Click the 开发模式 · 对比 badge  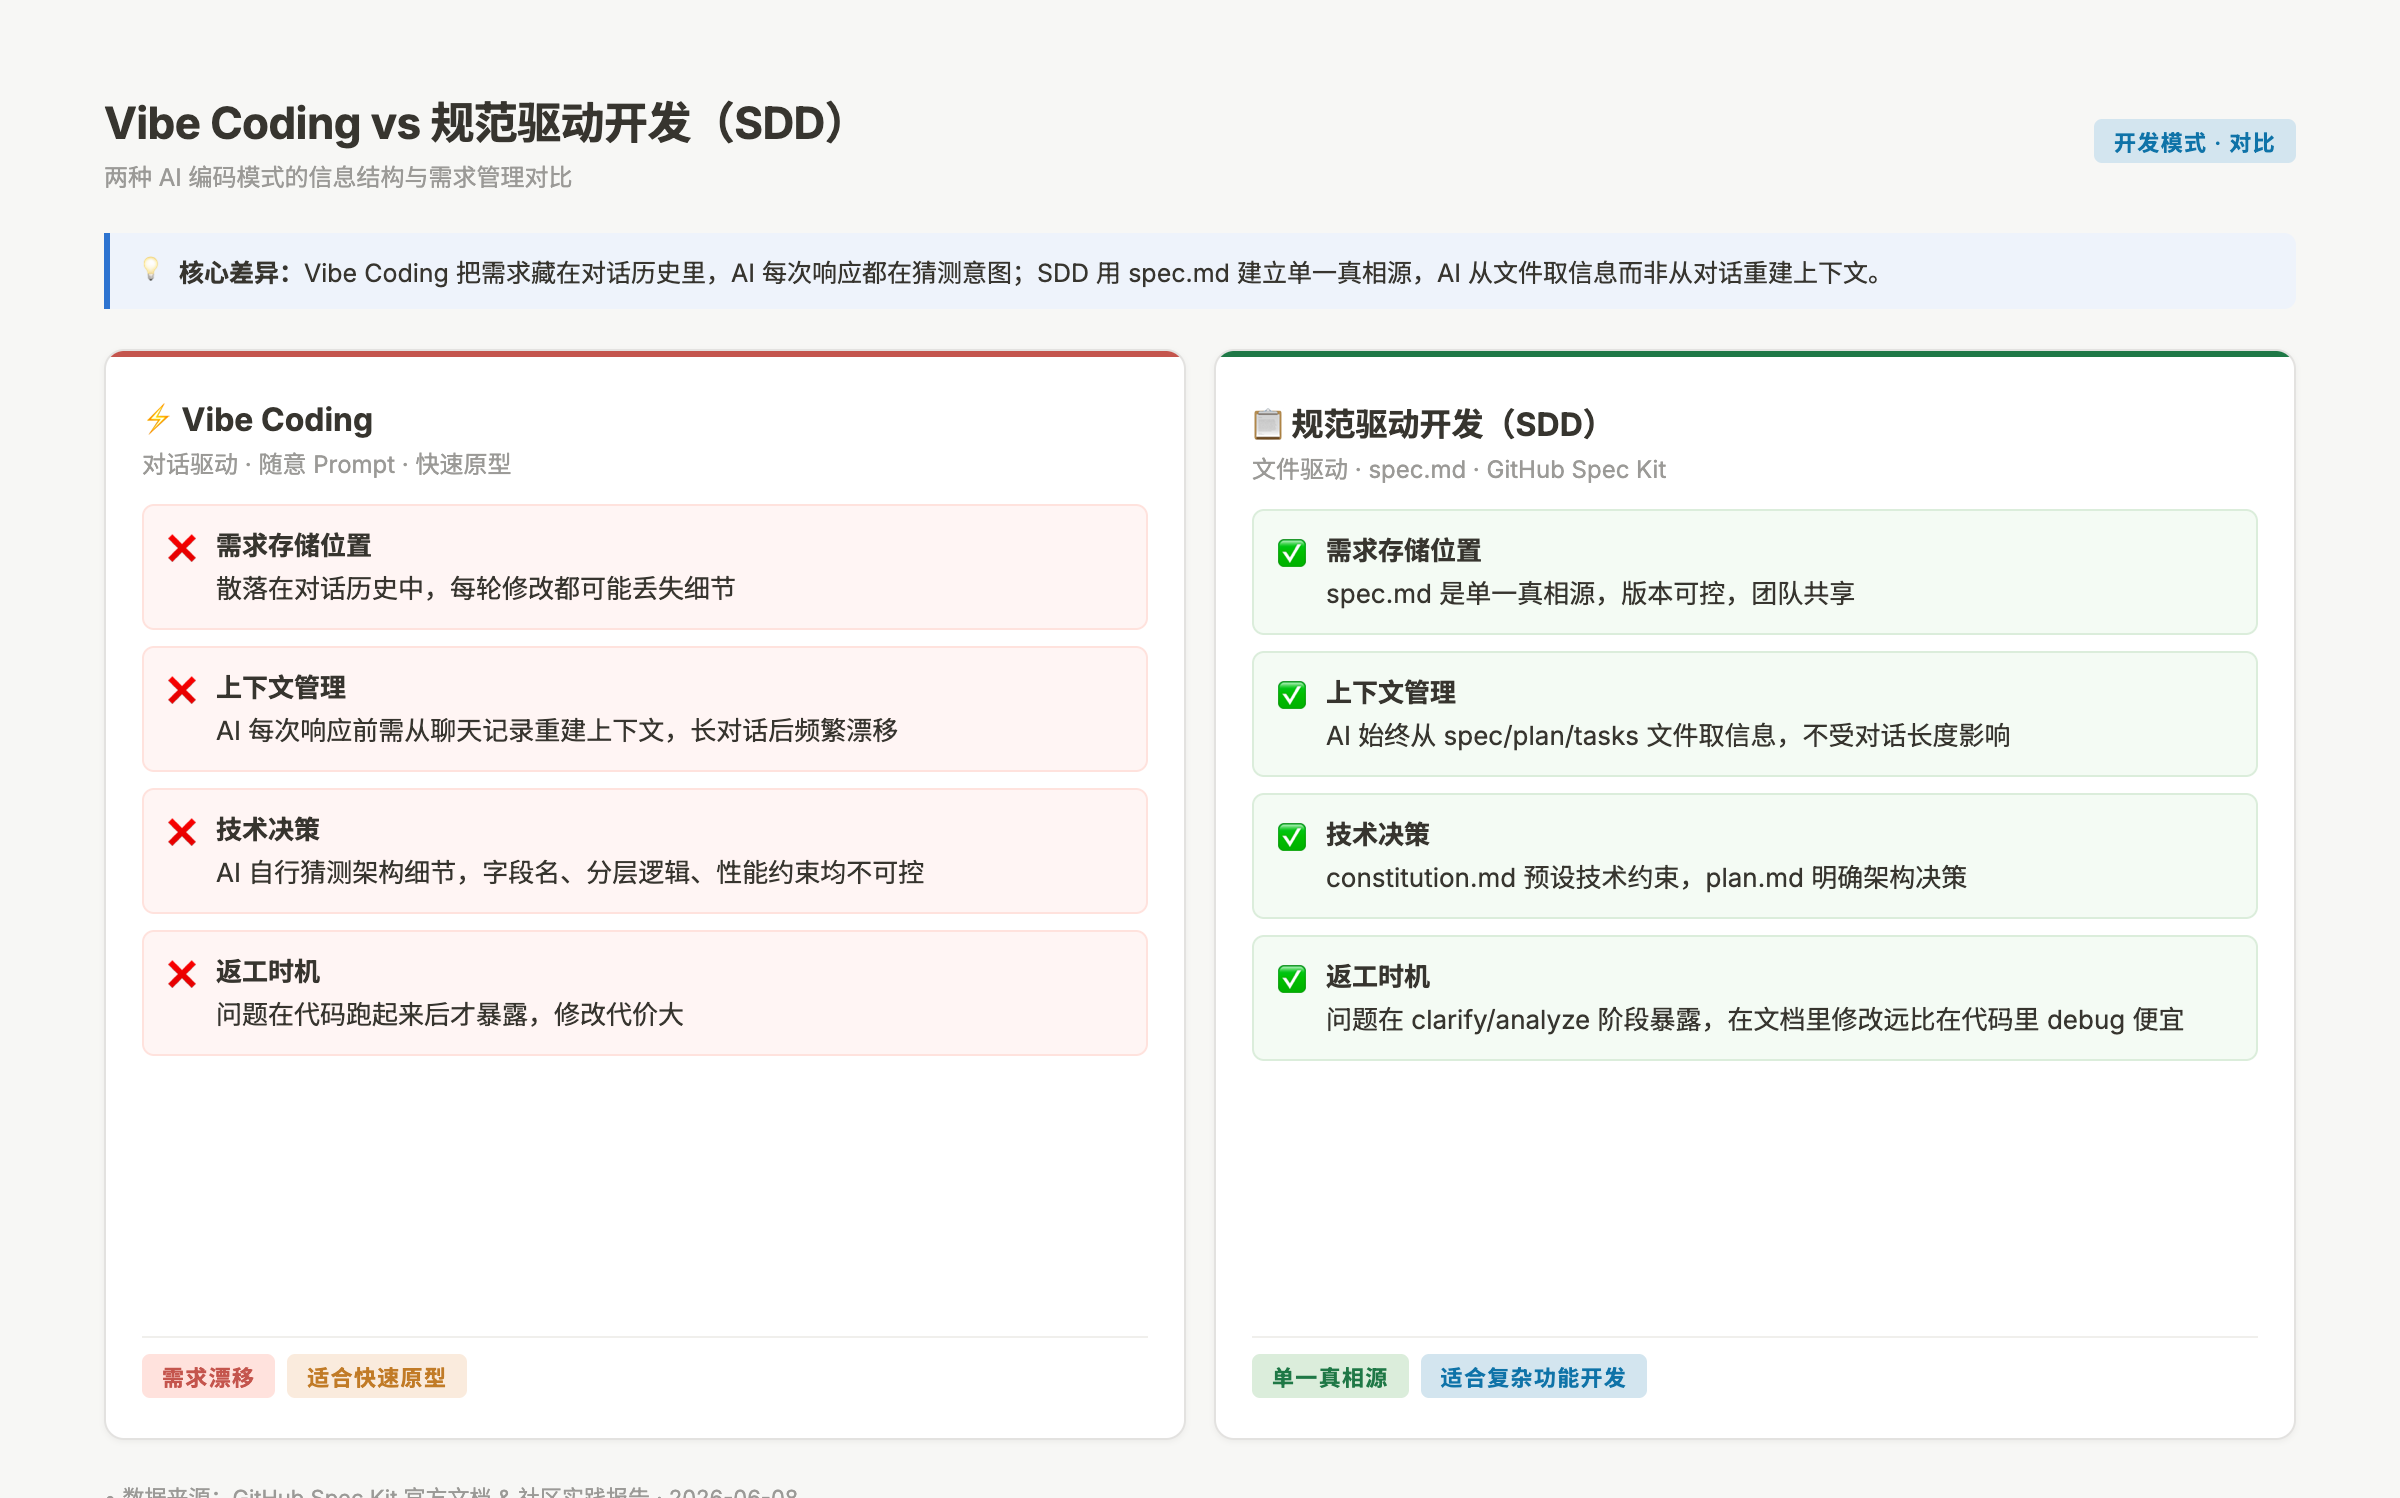coord(2194,142)
